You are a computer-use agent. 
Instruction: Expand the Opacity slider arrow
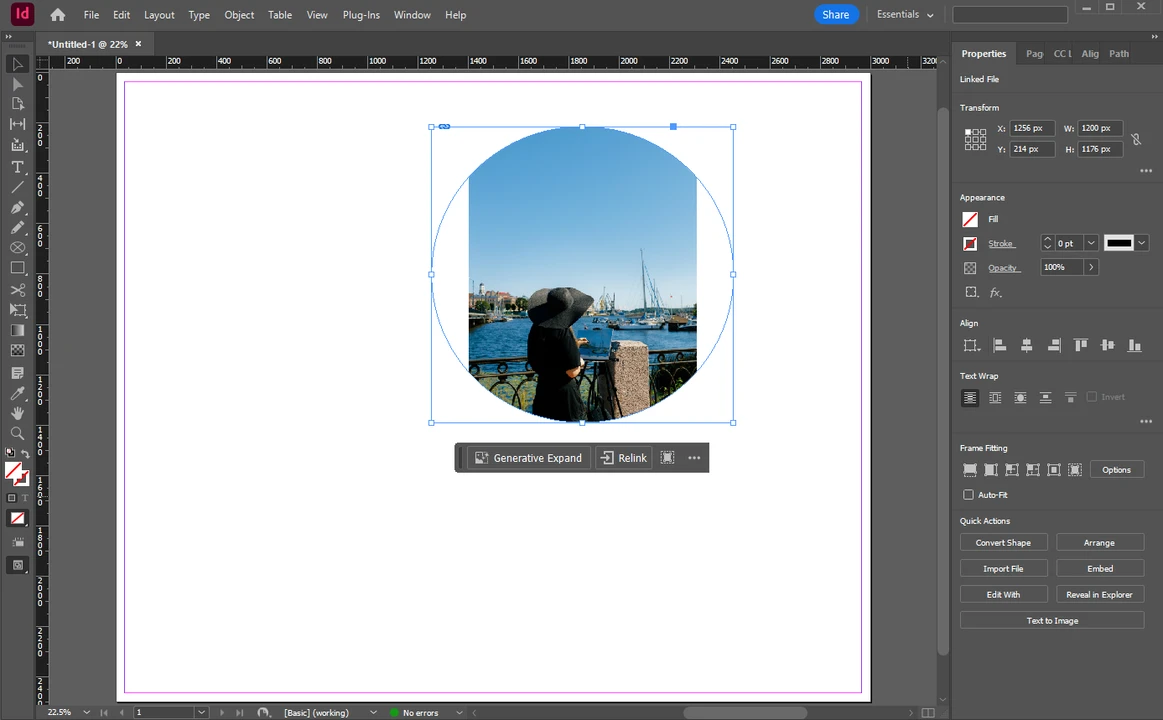click(1090, 267)
